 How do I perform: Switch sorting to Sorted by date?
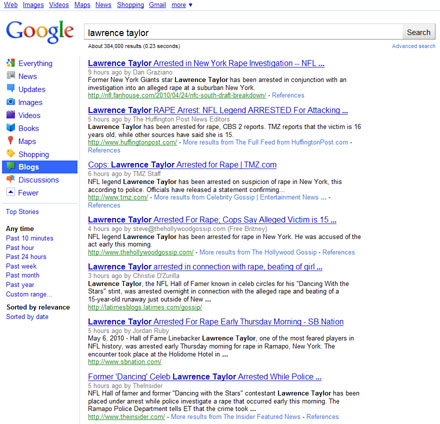[27, 317]
